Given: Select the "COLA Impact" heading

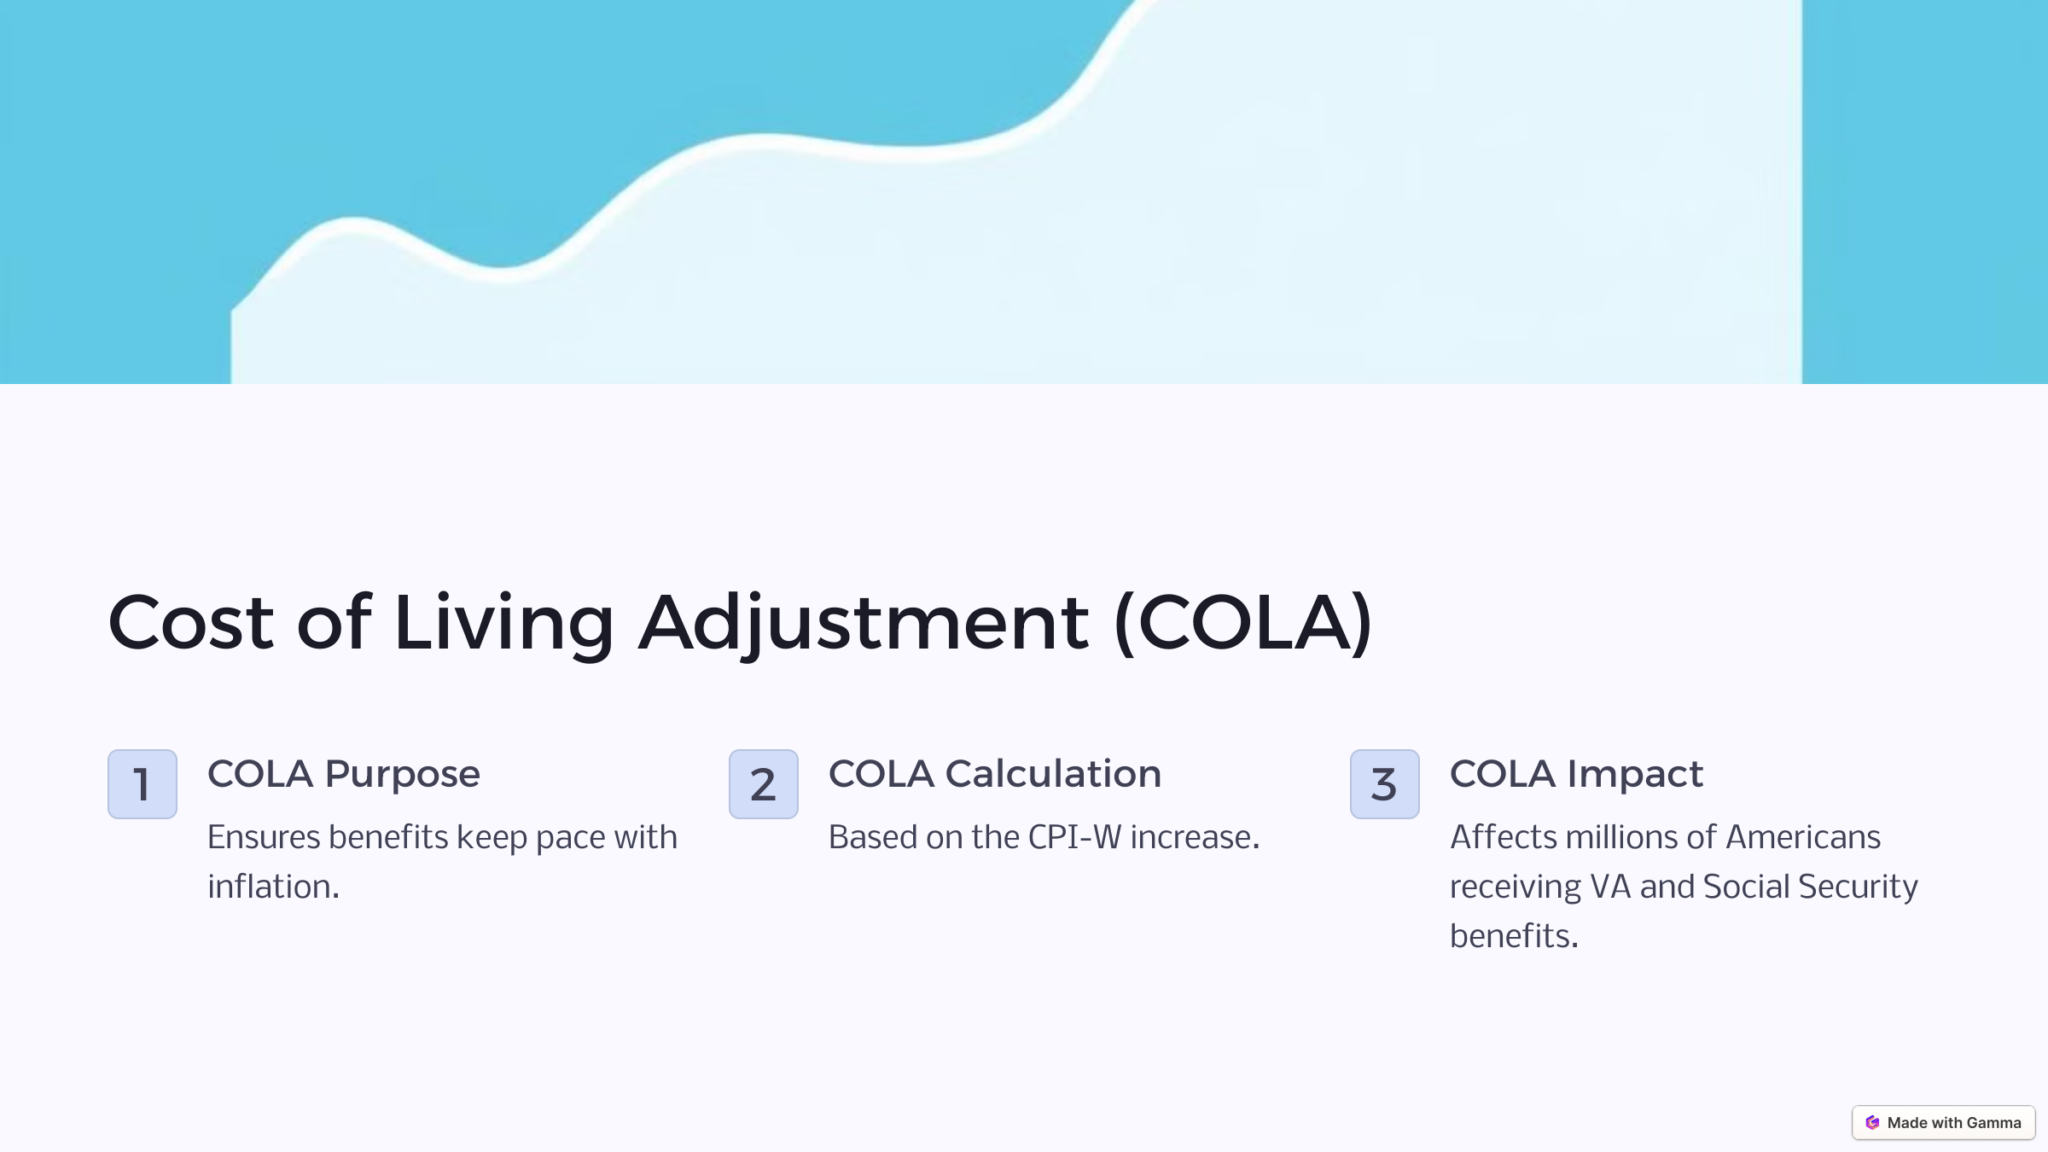Looking at the screenshot, I should point(1576,774).
